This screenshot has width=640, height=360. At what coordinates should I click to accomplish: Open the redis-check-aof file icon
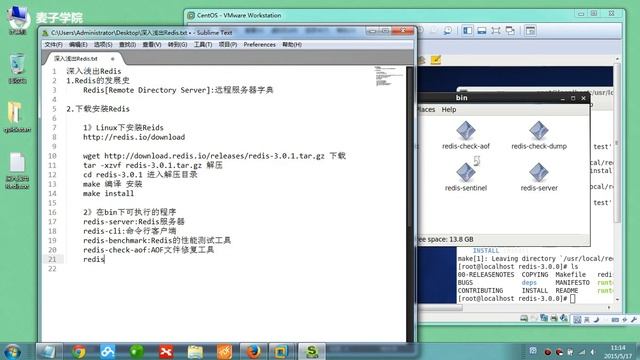(466, 131)
